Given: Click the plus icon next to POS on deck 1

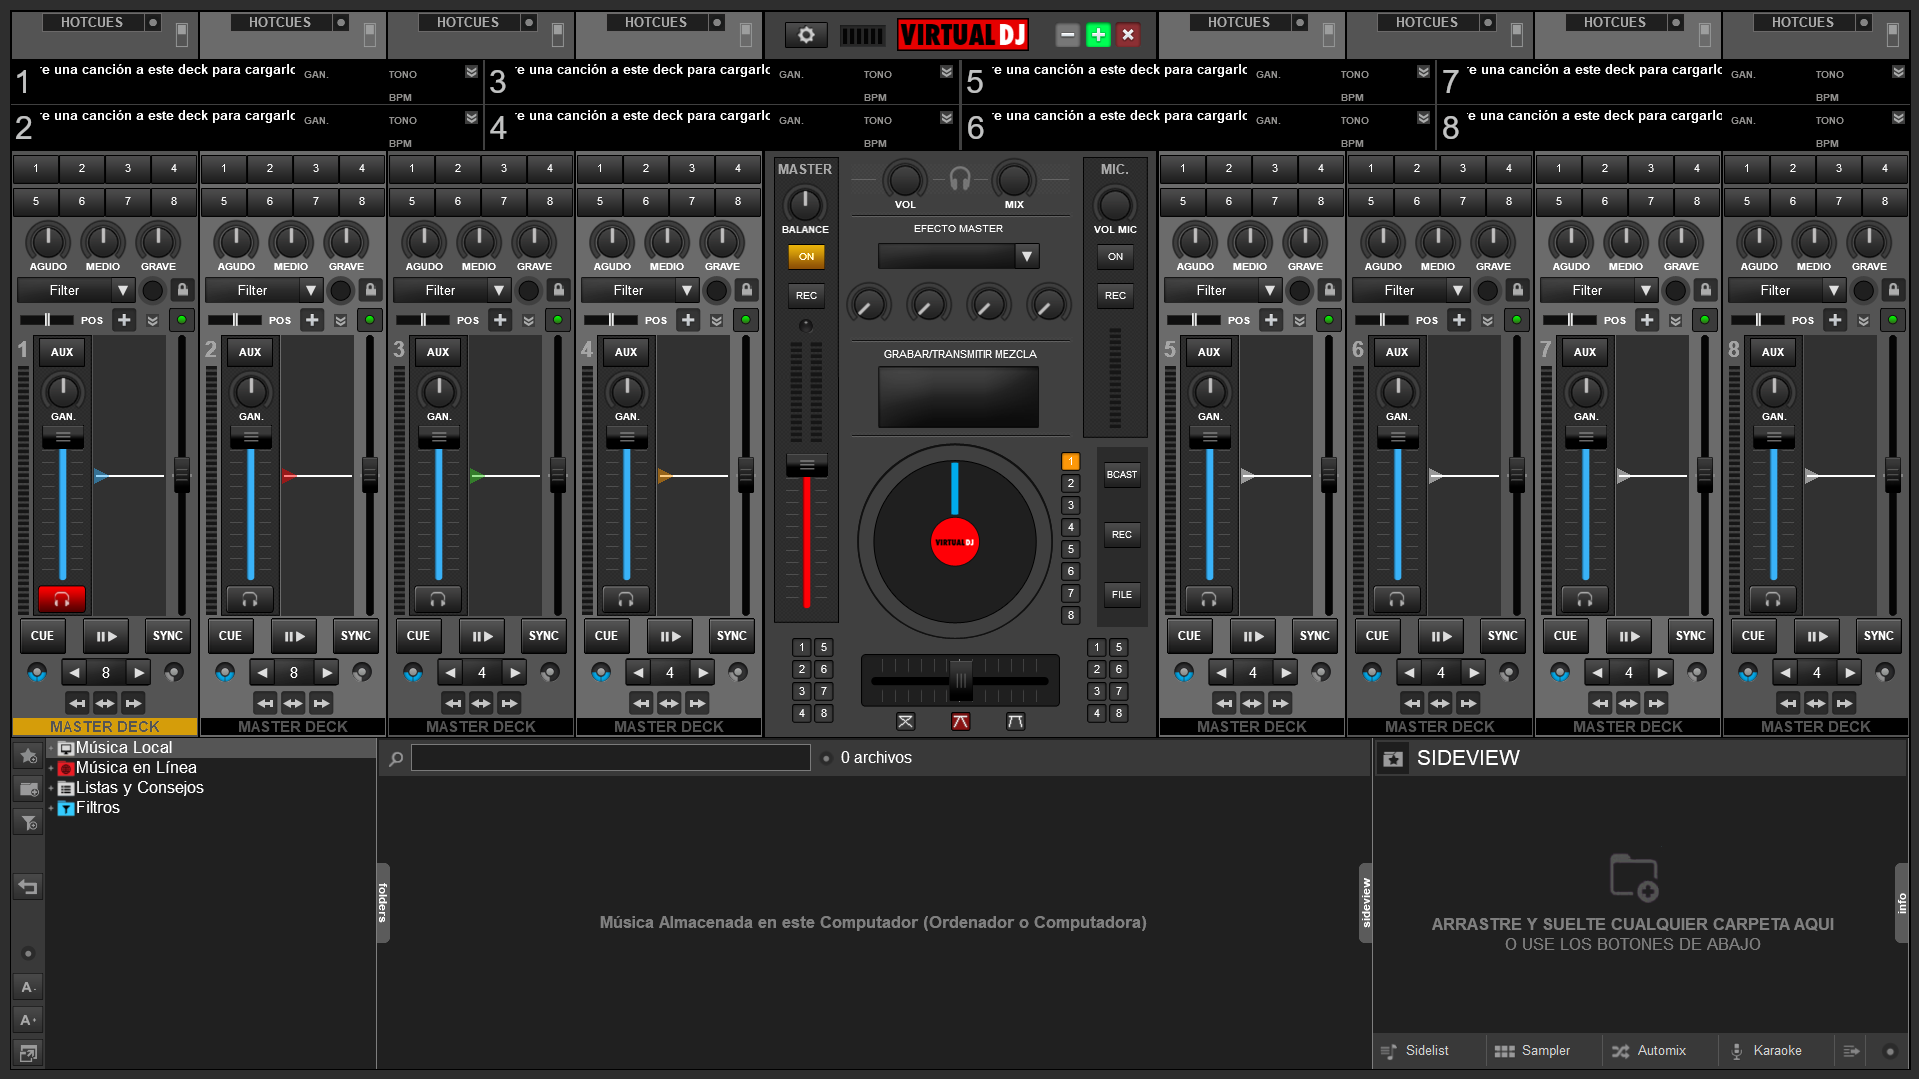Looking at the screenshot, I should pyautogui.click(x=124, y=320).
